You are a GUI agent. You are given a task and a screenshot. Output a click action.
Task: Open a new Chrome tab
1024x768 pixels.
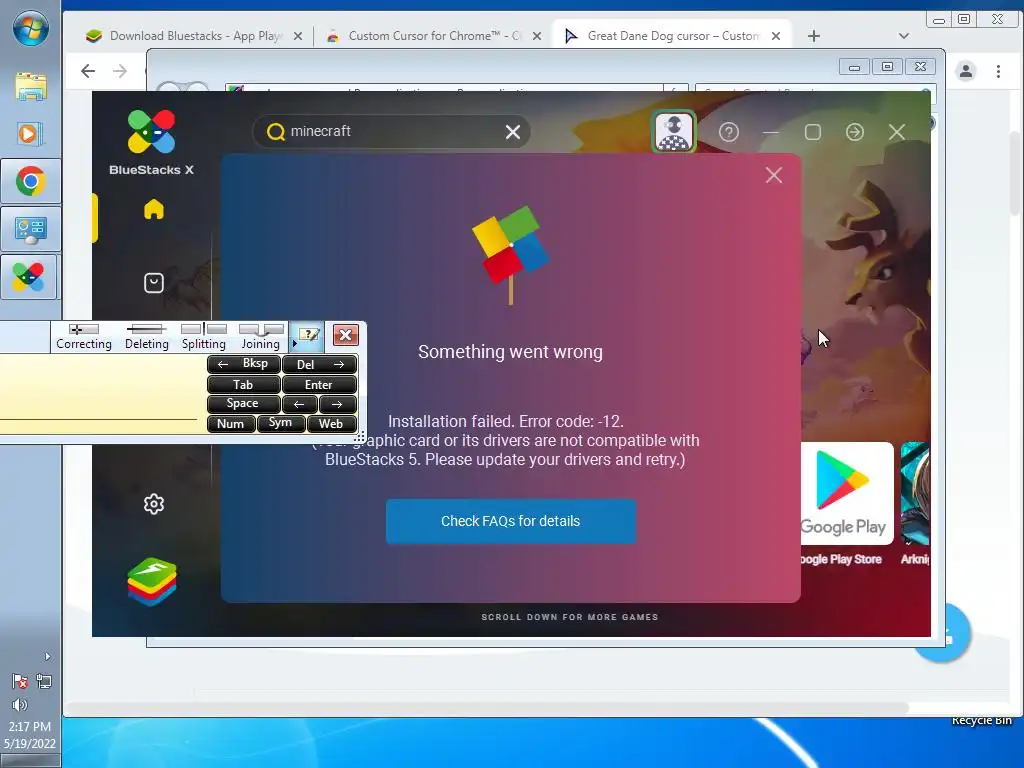coord(814,36)
